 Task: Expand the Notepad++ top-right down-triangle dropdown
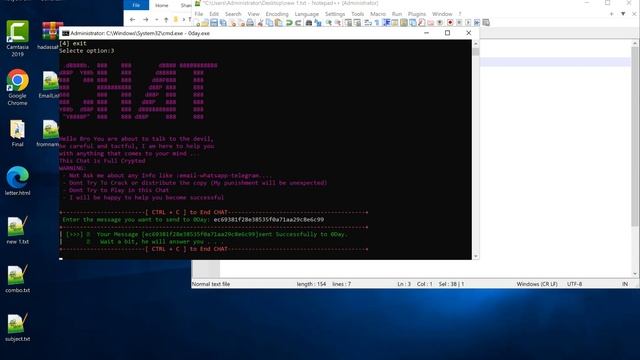tap(623, 14)
